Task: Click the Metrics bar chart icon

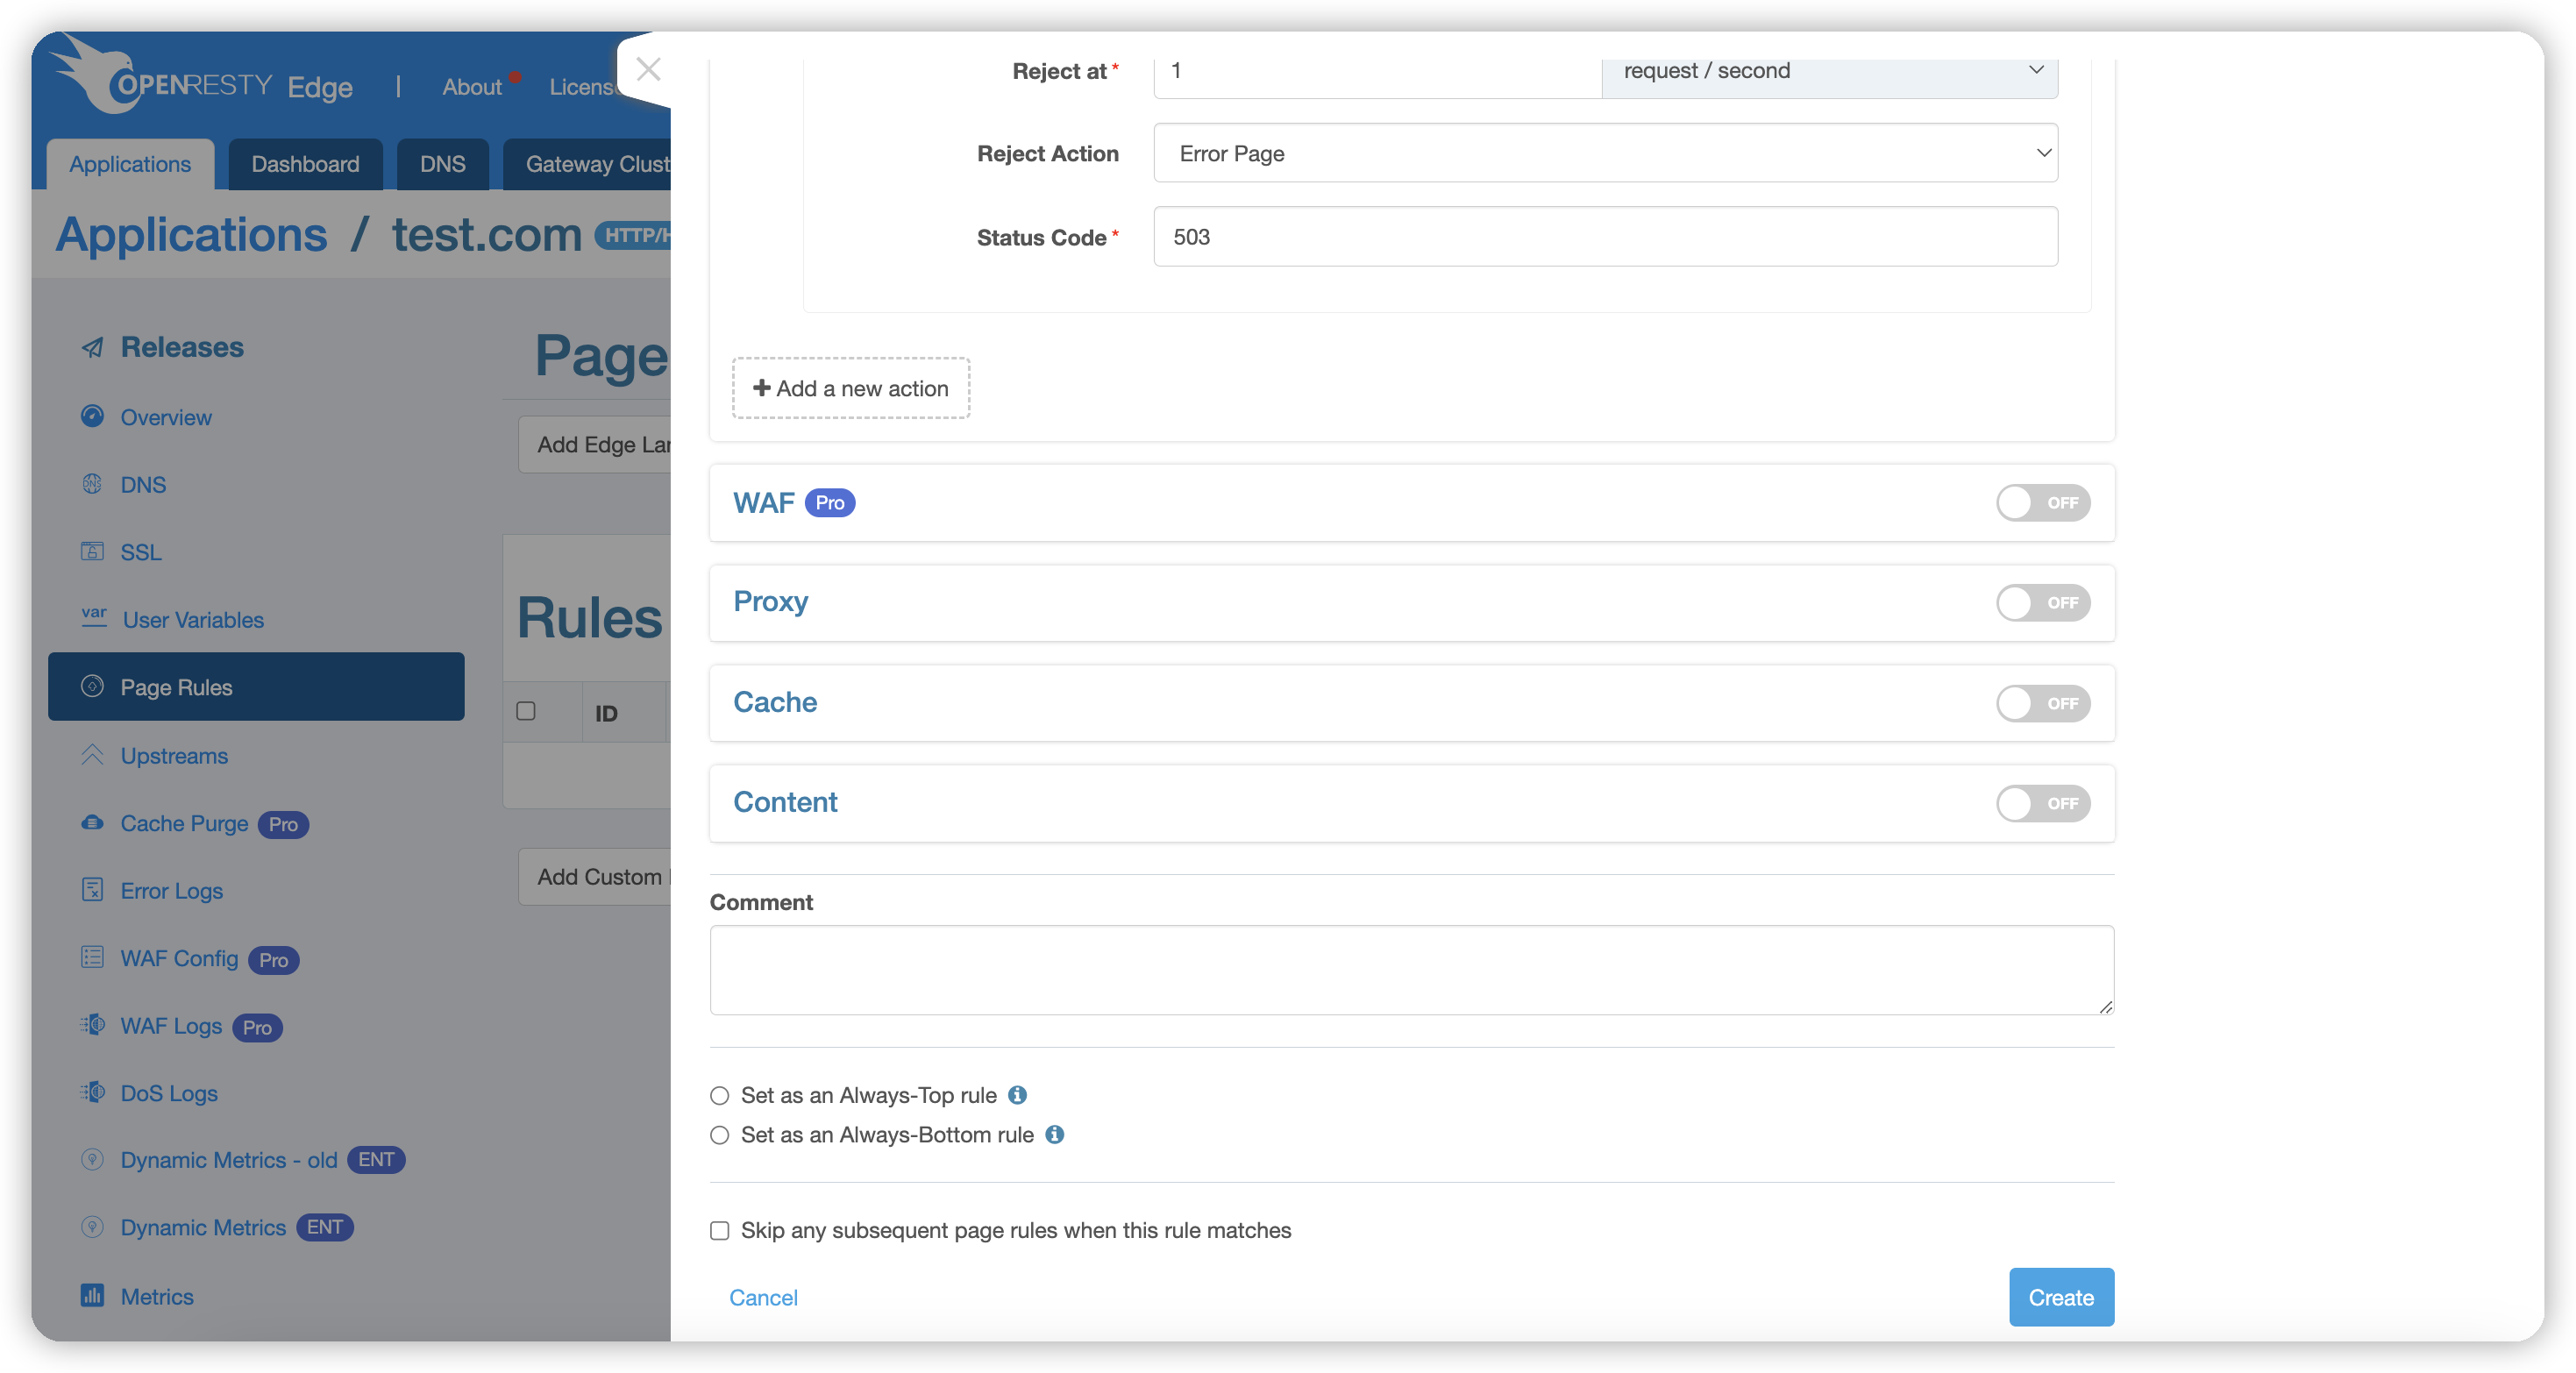Action: point(92,1295)
